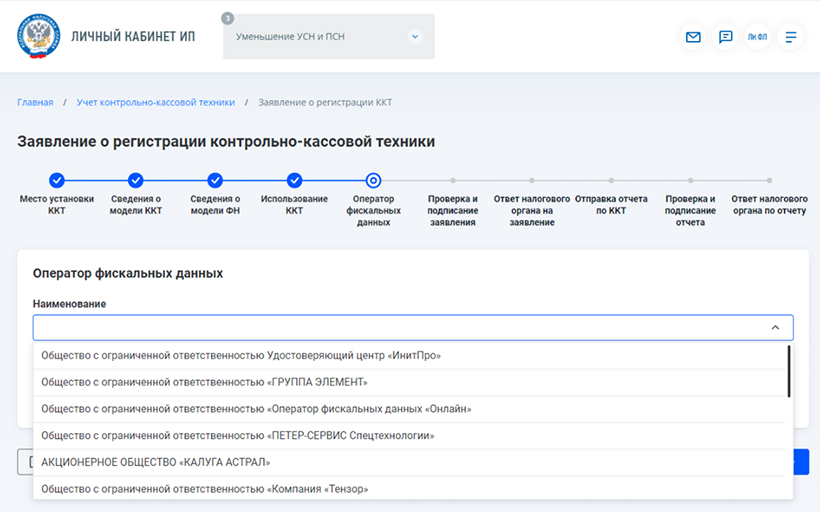
Task: Choose «Компания «Тензор» from list
Action: pyautogui.click(x=204, y=489)
